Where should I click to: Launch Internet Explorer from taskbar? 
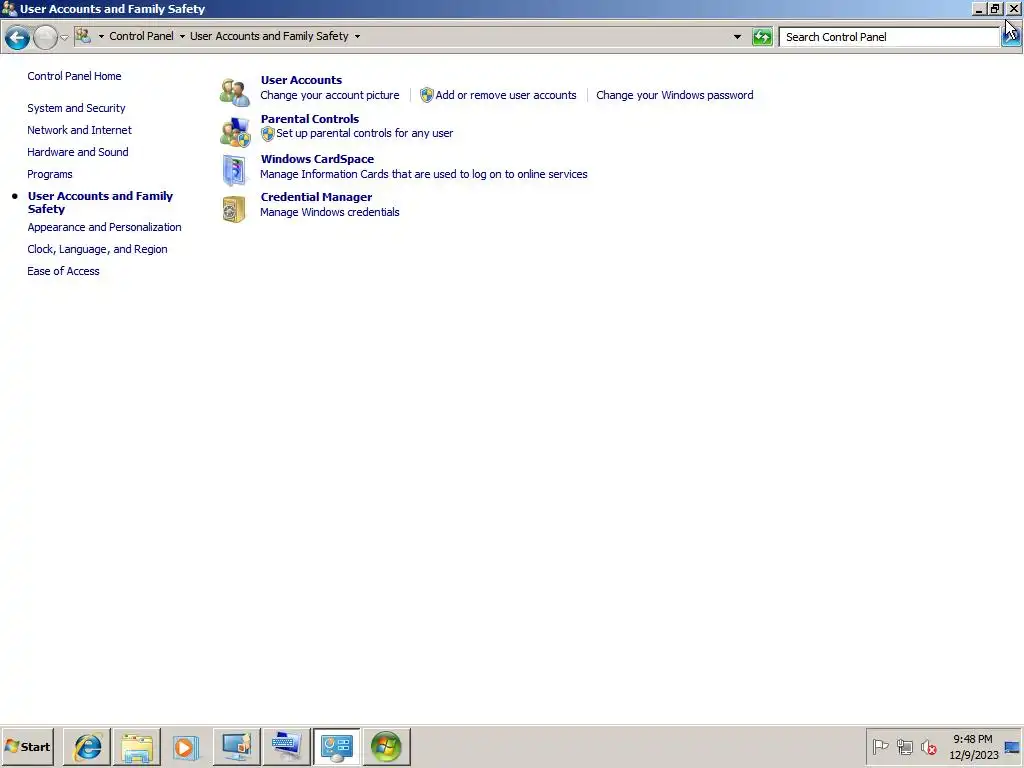pyautogui.click(x=88, y=746)
